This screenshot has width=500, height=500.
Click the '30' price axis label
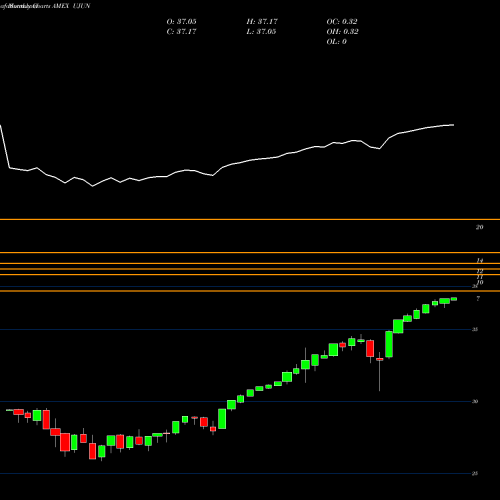coord(475,401)
